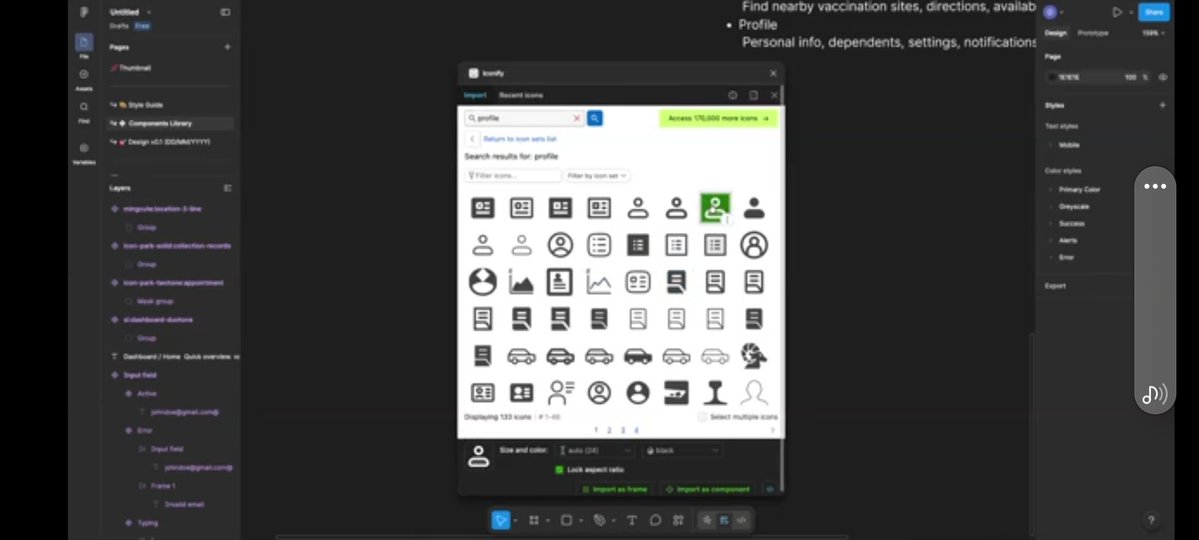1199x540 pixels.
Task: Toggle the sidebar collapse icon beside Untitled
Action: [225, 12]
